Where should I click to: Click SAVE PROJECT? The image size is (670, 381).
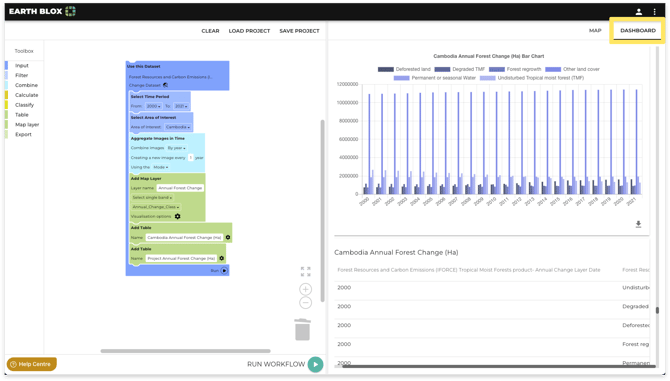[299, 31]
